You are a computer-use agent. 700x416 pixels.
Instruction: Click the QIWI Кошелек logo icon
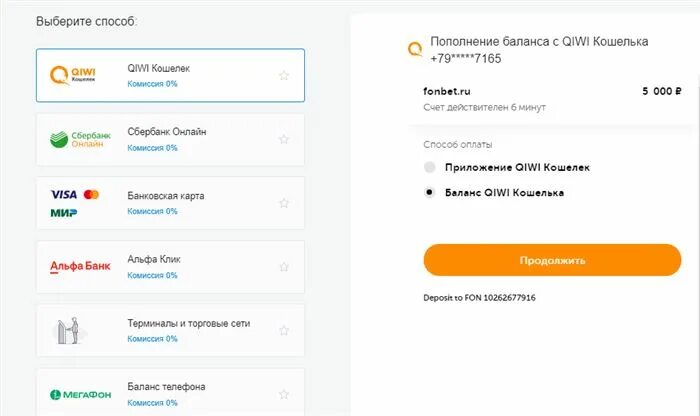[75, 75]
